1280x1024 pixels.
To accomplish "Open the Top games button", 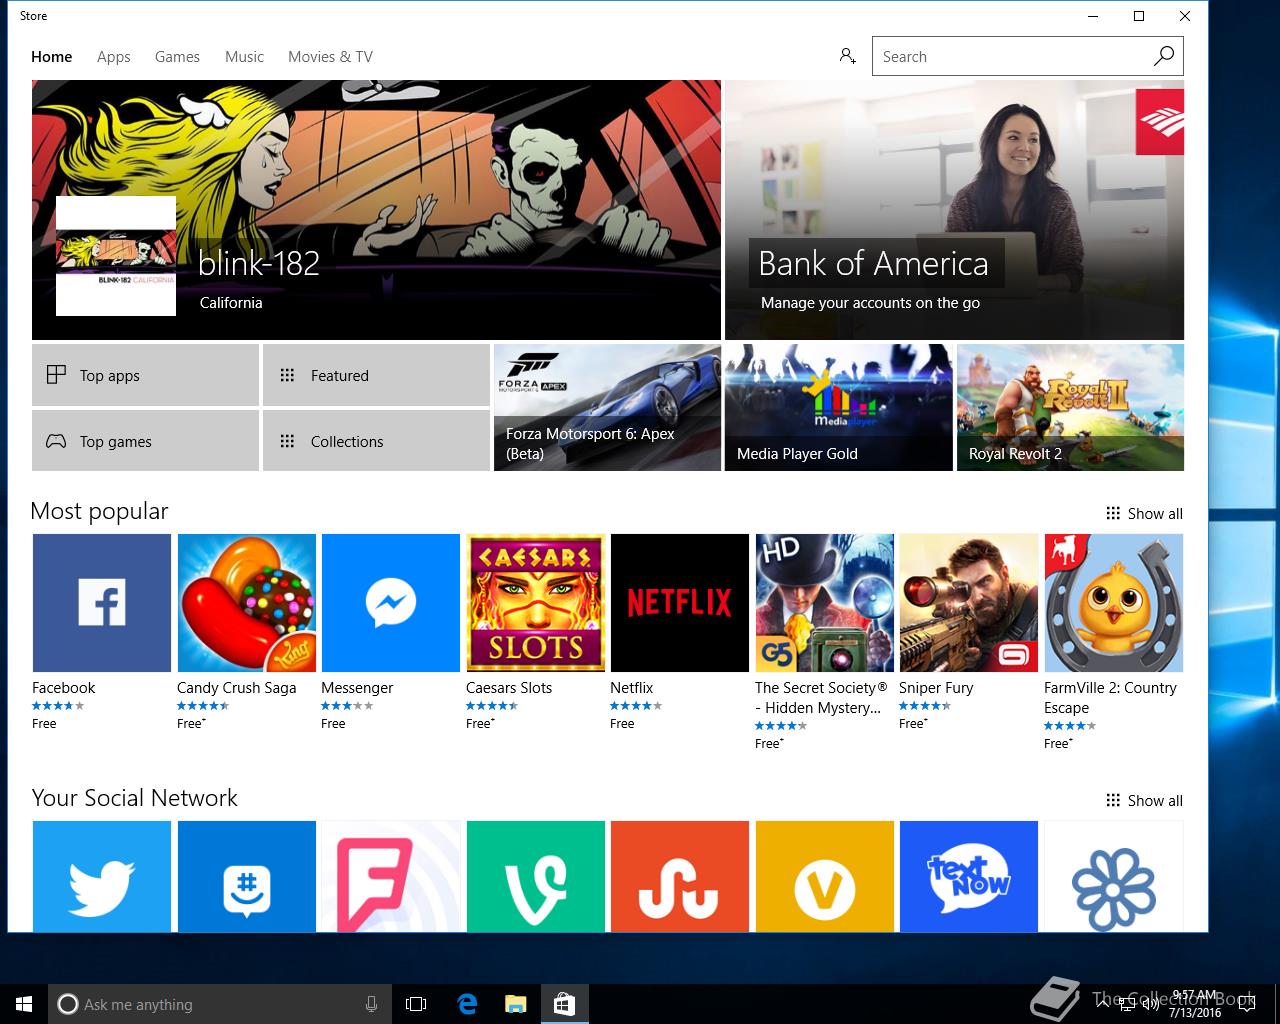I will click(145, 441).
